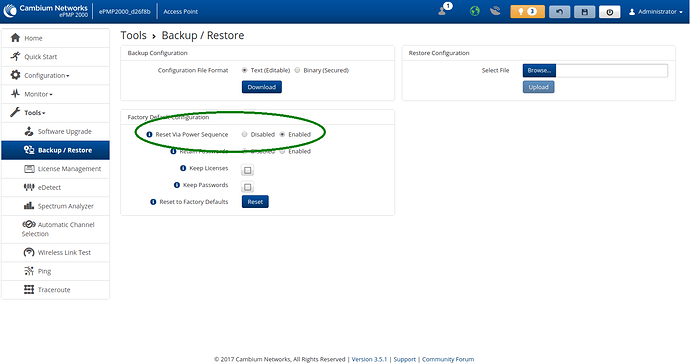Click the Spectrum Analyzer bars icon
690x364 pixels.
(x=29, y=206)
